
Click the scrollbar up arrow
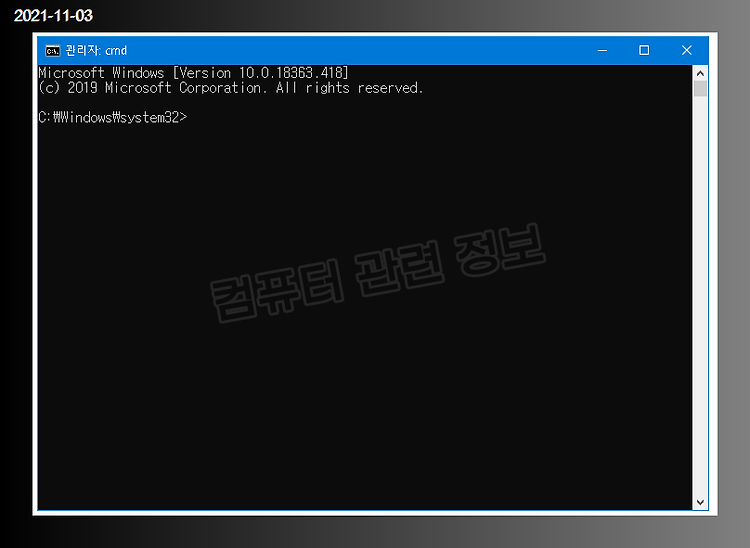pos(700,73)
